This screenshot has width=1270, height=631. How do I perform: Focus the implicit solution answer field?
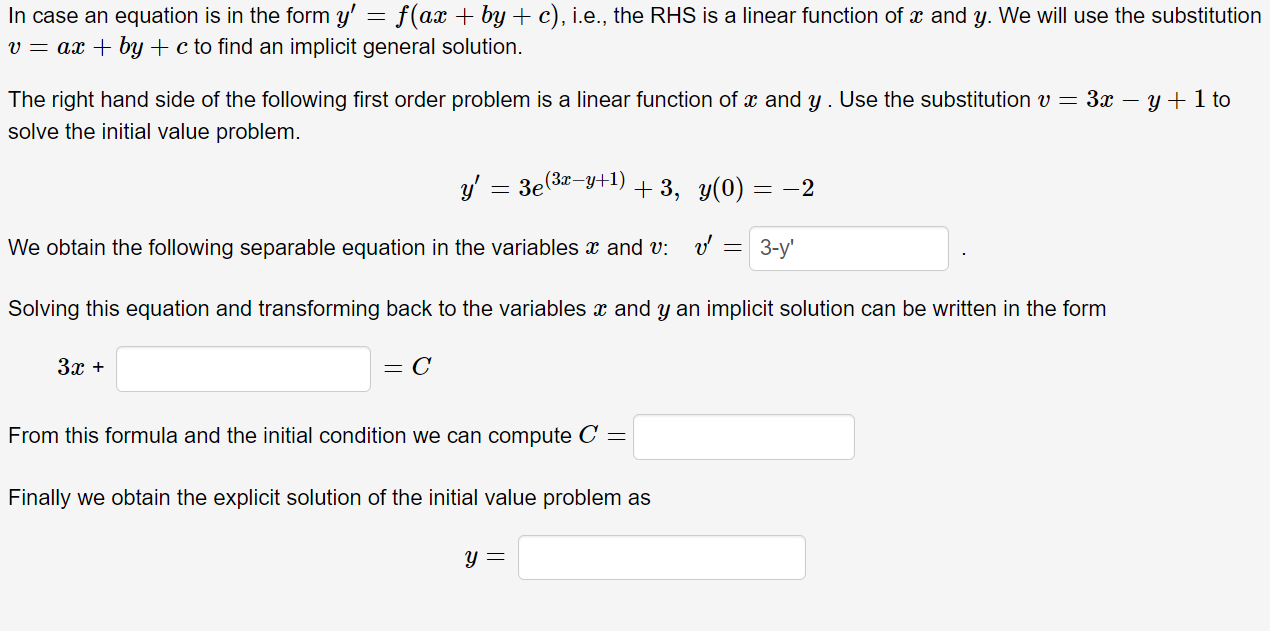tap(243, 368)
